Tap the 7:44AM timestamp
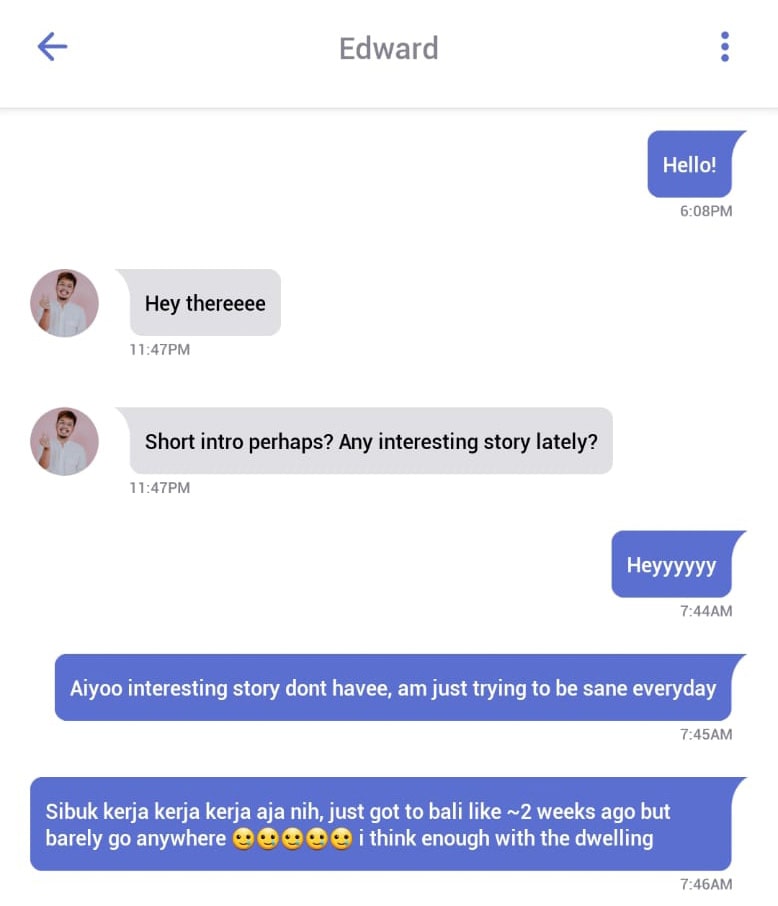 click(x=706, y=611)
